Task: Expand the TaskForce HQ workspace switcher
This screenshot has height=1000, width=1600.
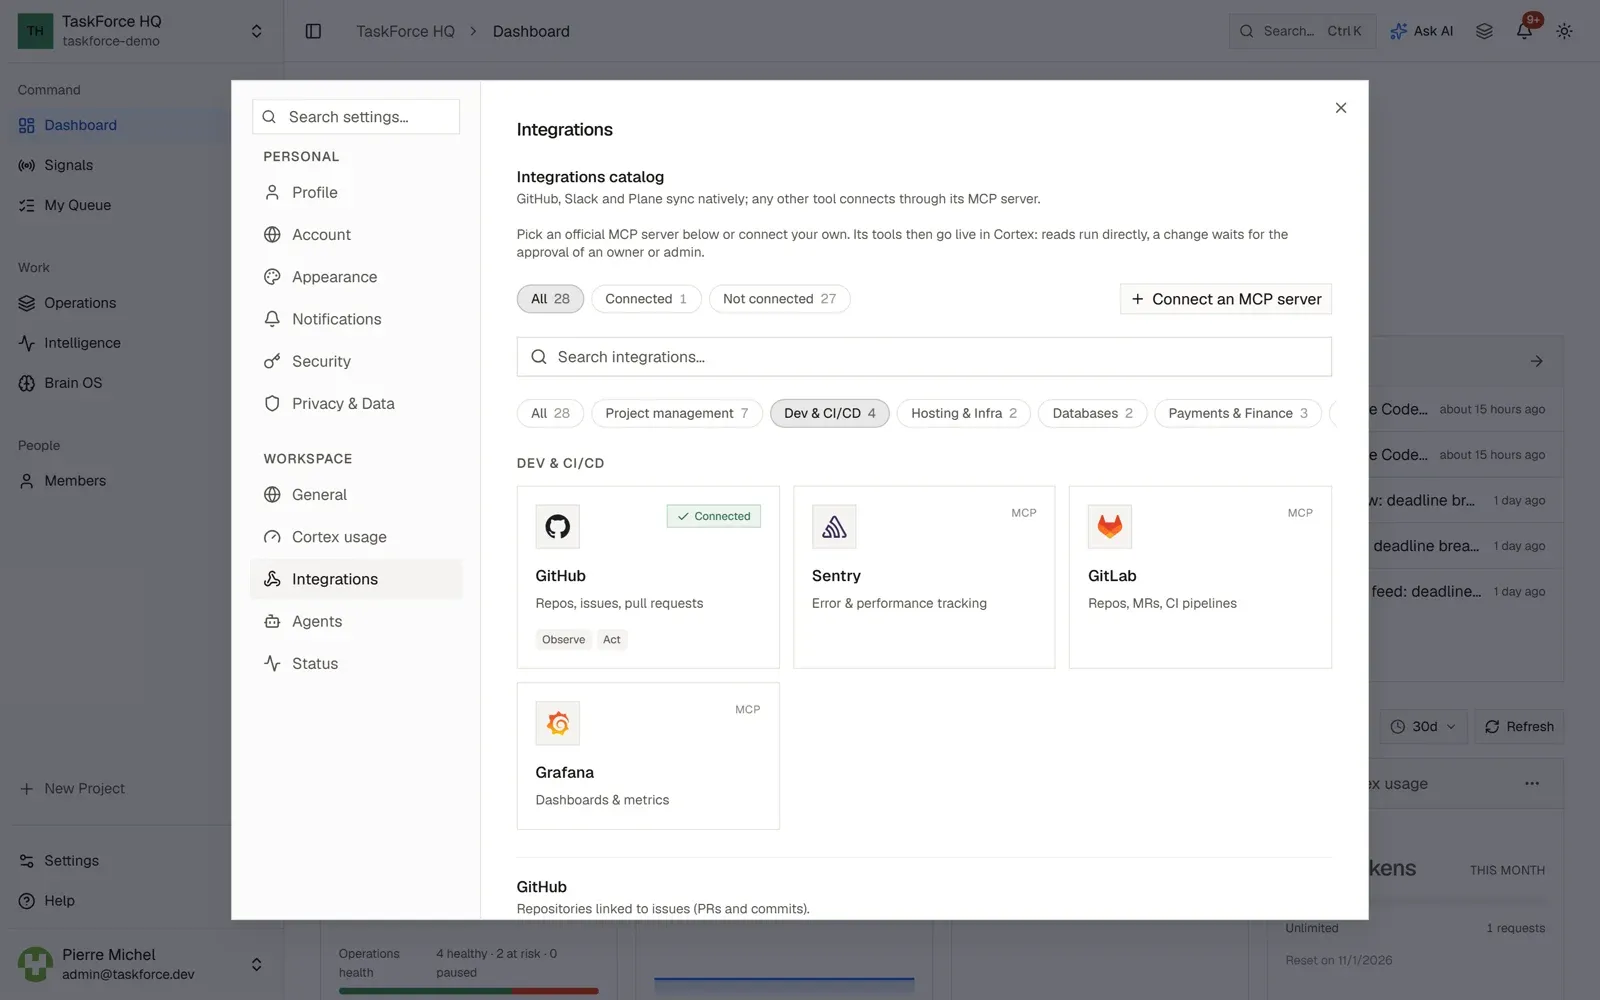Action: (x=256, y=31)
